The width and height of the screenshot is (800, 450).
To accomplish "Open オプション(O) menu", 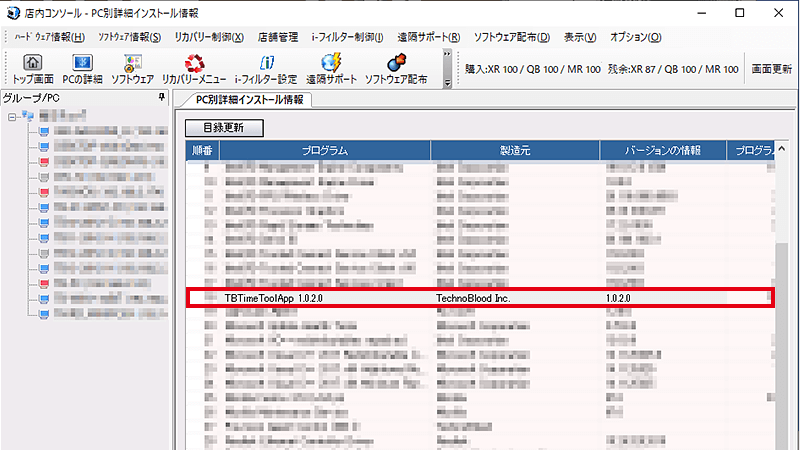I will pos(636,37).
